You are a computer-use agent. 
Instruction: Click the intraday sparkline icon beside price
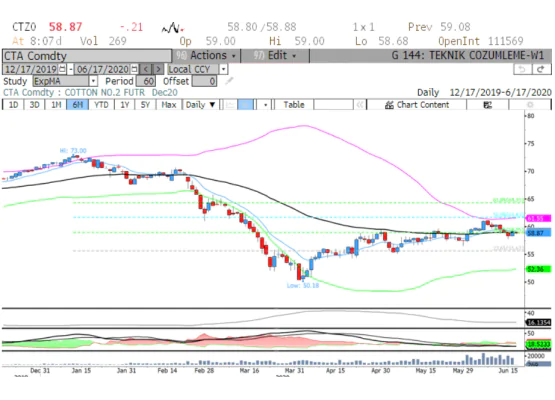172,28
